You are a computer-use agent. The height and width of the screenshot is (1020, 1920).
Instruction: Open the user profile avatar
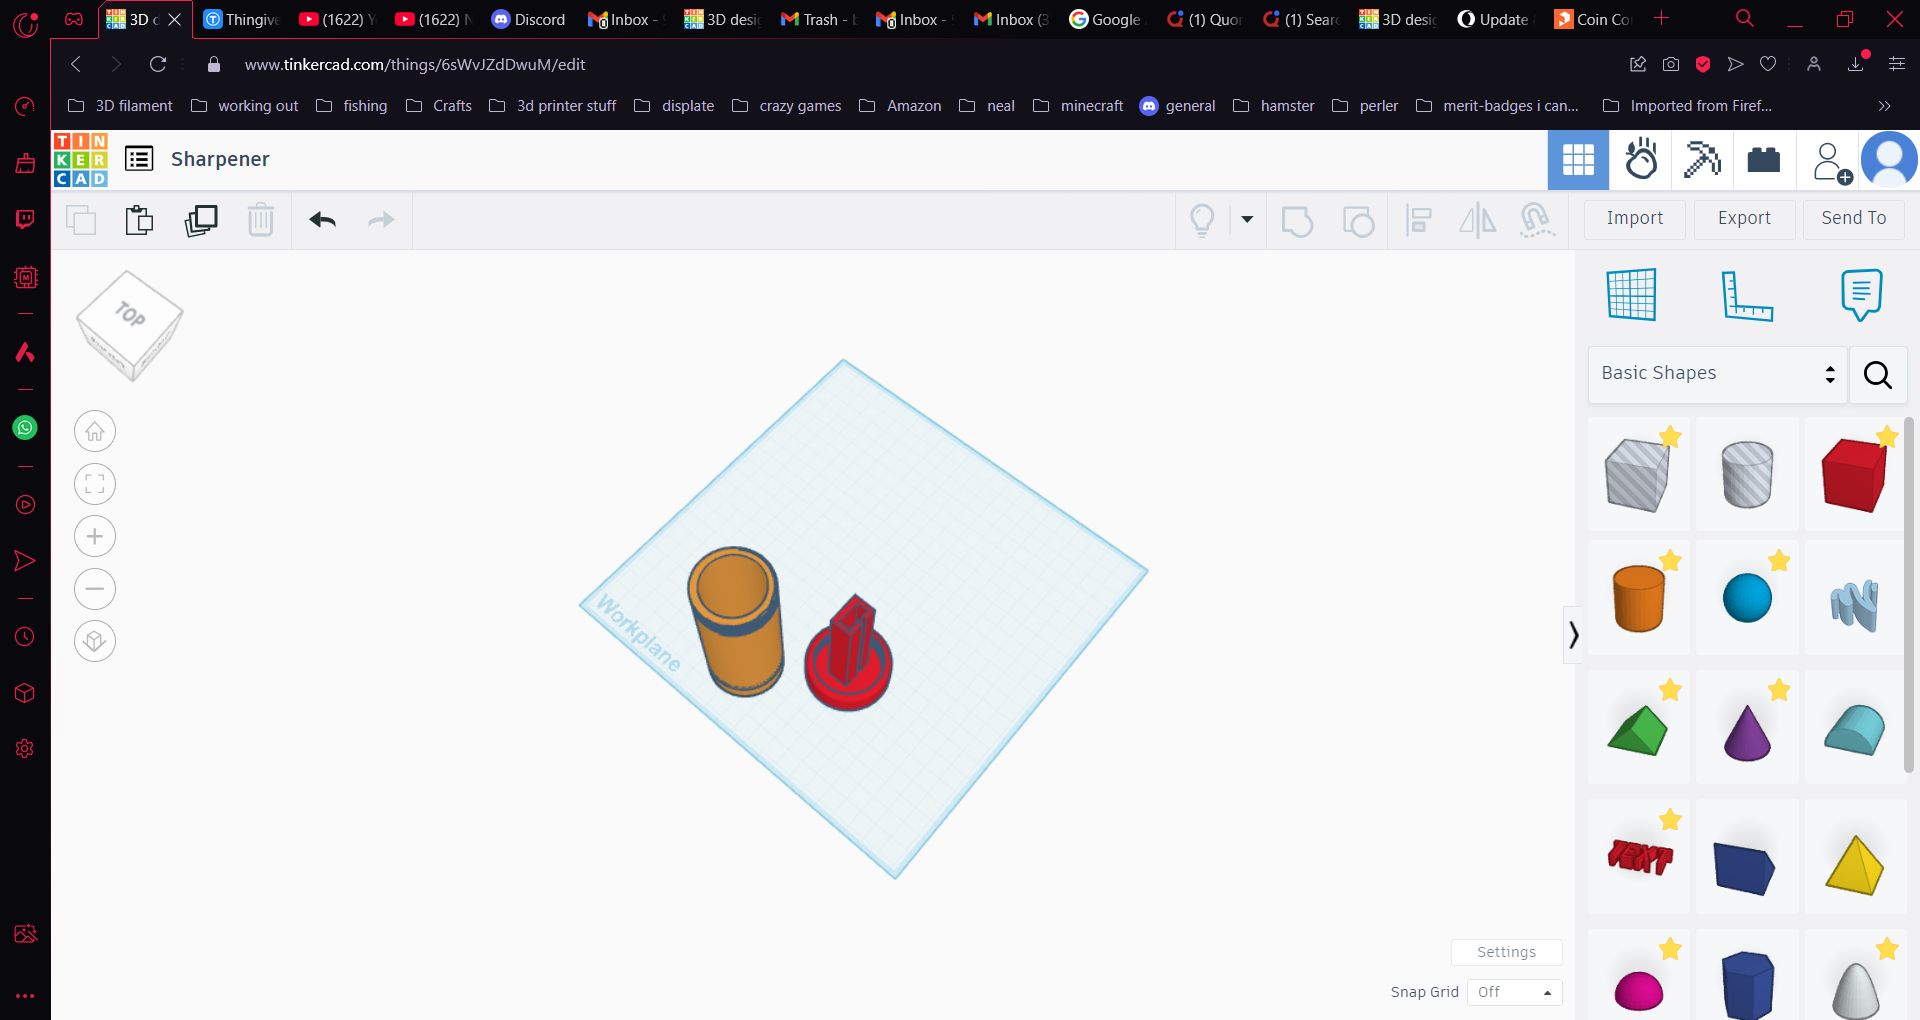tap(1889, 160)
